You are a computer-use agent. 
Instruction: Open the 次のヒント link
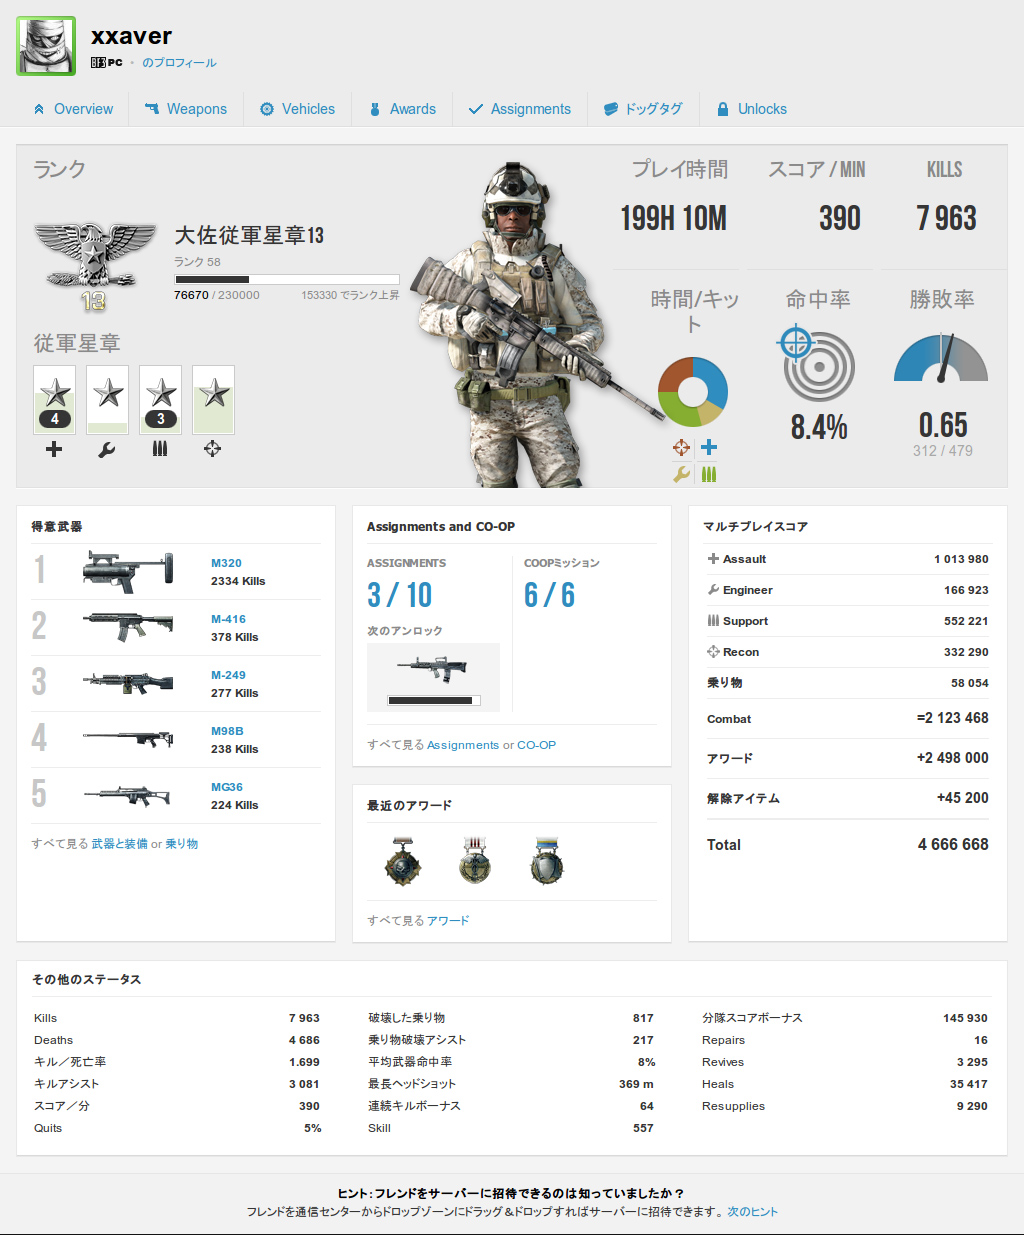pyautogui.click(x=752, y=1211)
